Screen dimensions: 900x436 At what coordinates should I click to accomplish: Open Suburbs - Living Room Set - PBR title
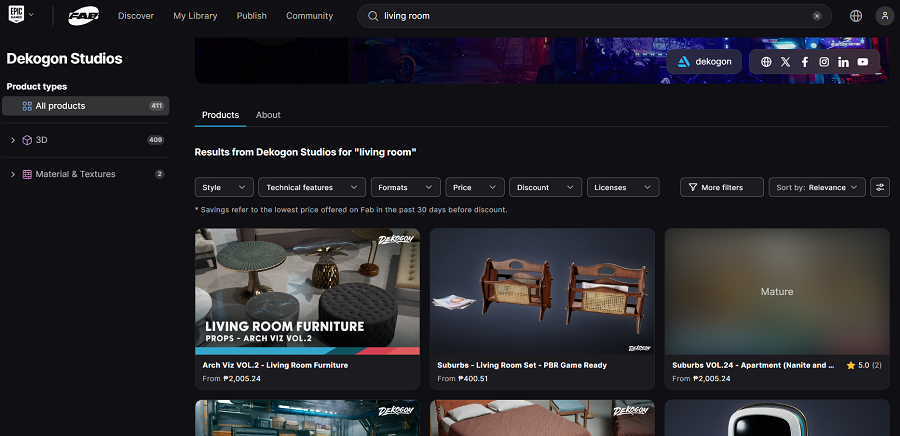[522, 365]
